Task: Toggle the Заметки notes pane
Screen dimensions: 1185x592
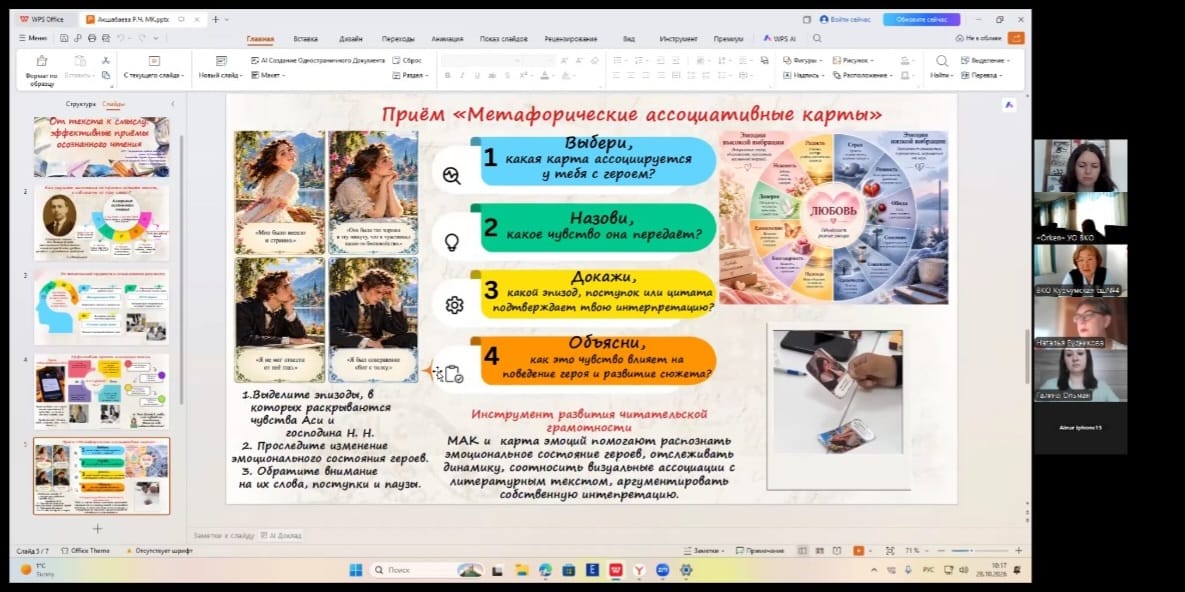Action: [x=704, y=550]
